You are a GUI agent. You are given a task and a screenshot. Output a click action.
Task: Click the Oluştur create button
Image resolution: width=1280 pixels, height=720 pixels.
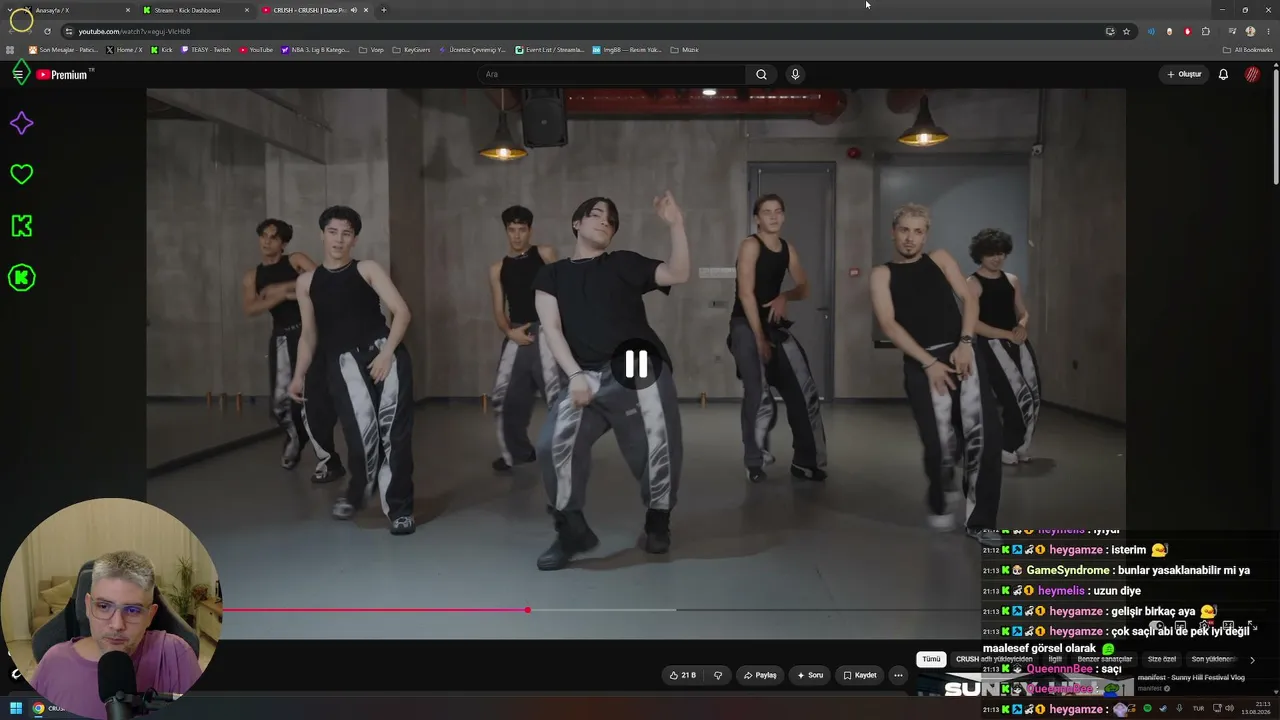pyautogui.click(x=1184, y=74)
